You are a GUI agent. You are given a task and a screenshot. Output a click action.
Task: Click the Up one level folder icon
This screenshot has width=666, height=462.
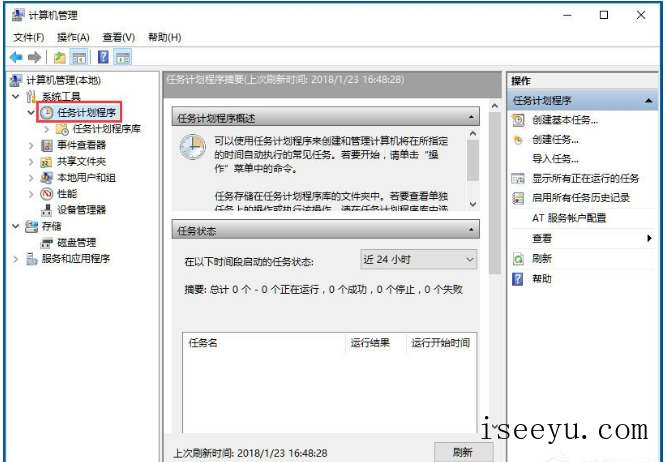point(60,57)
